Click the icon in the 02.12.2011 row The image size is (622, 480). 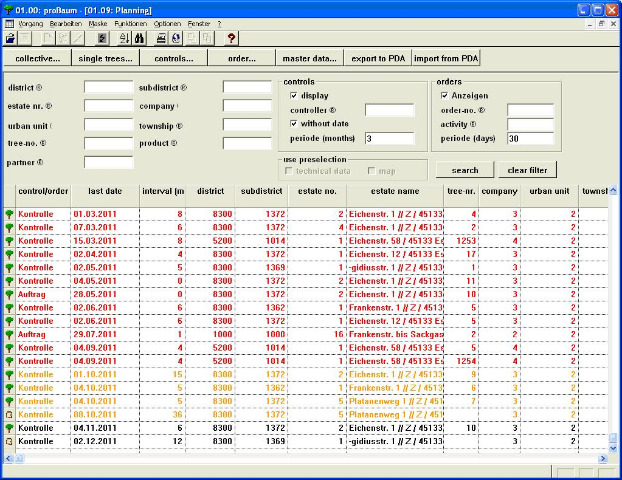9,440
